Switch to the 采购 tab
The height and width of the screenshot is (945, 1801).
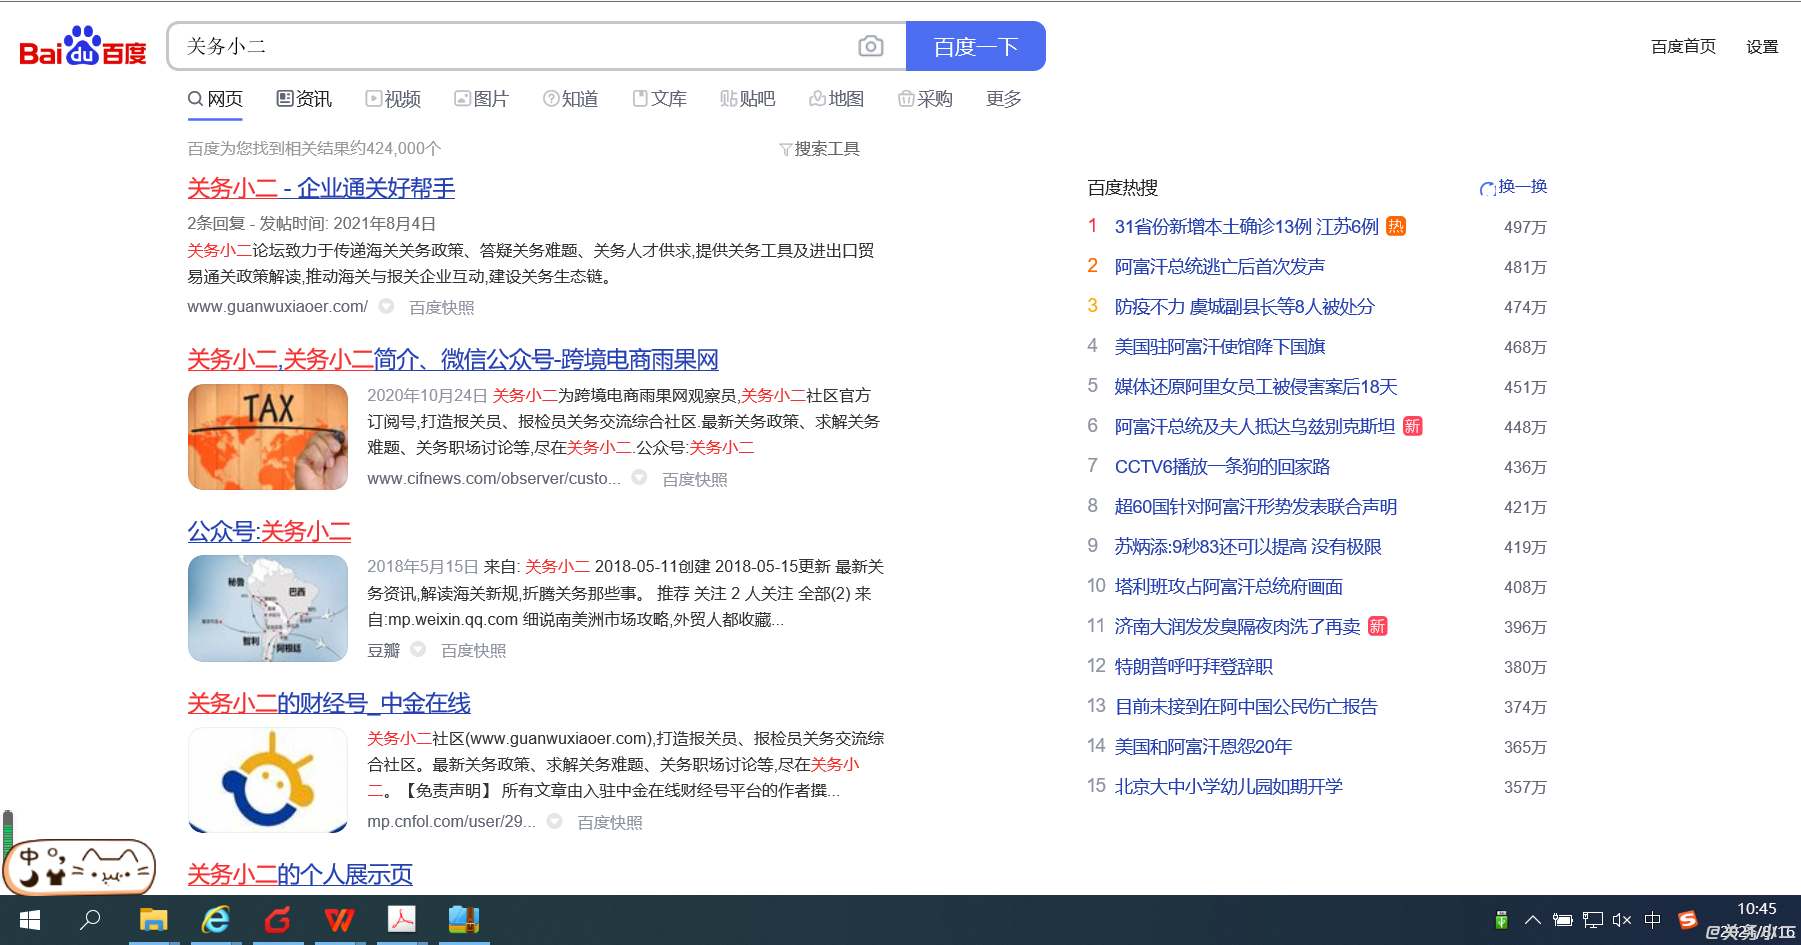tap(925, 99)
